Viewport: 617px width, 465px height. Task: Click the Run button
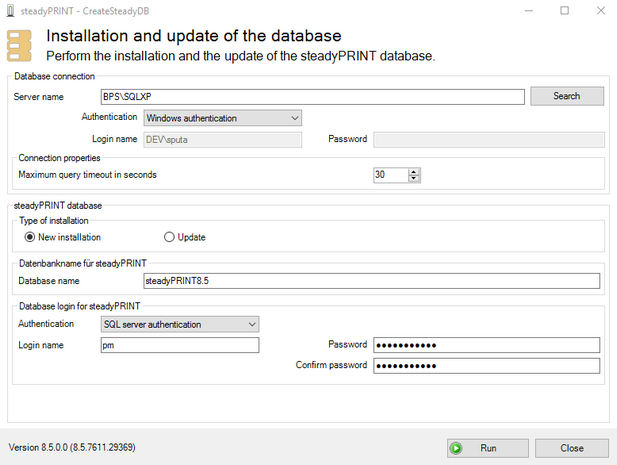[x=488, y=448]
